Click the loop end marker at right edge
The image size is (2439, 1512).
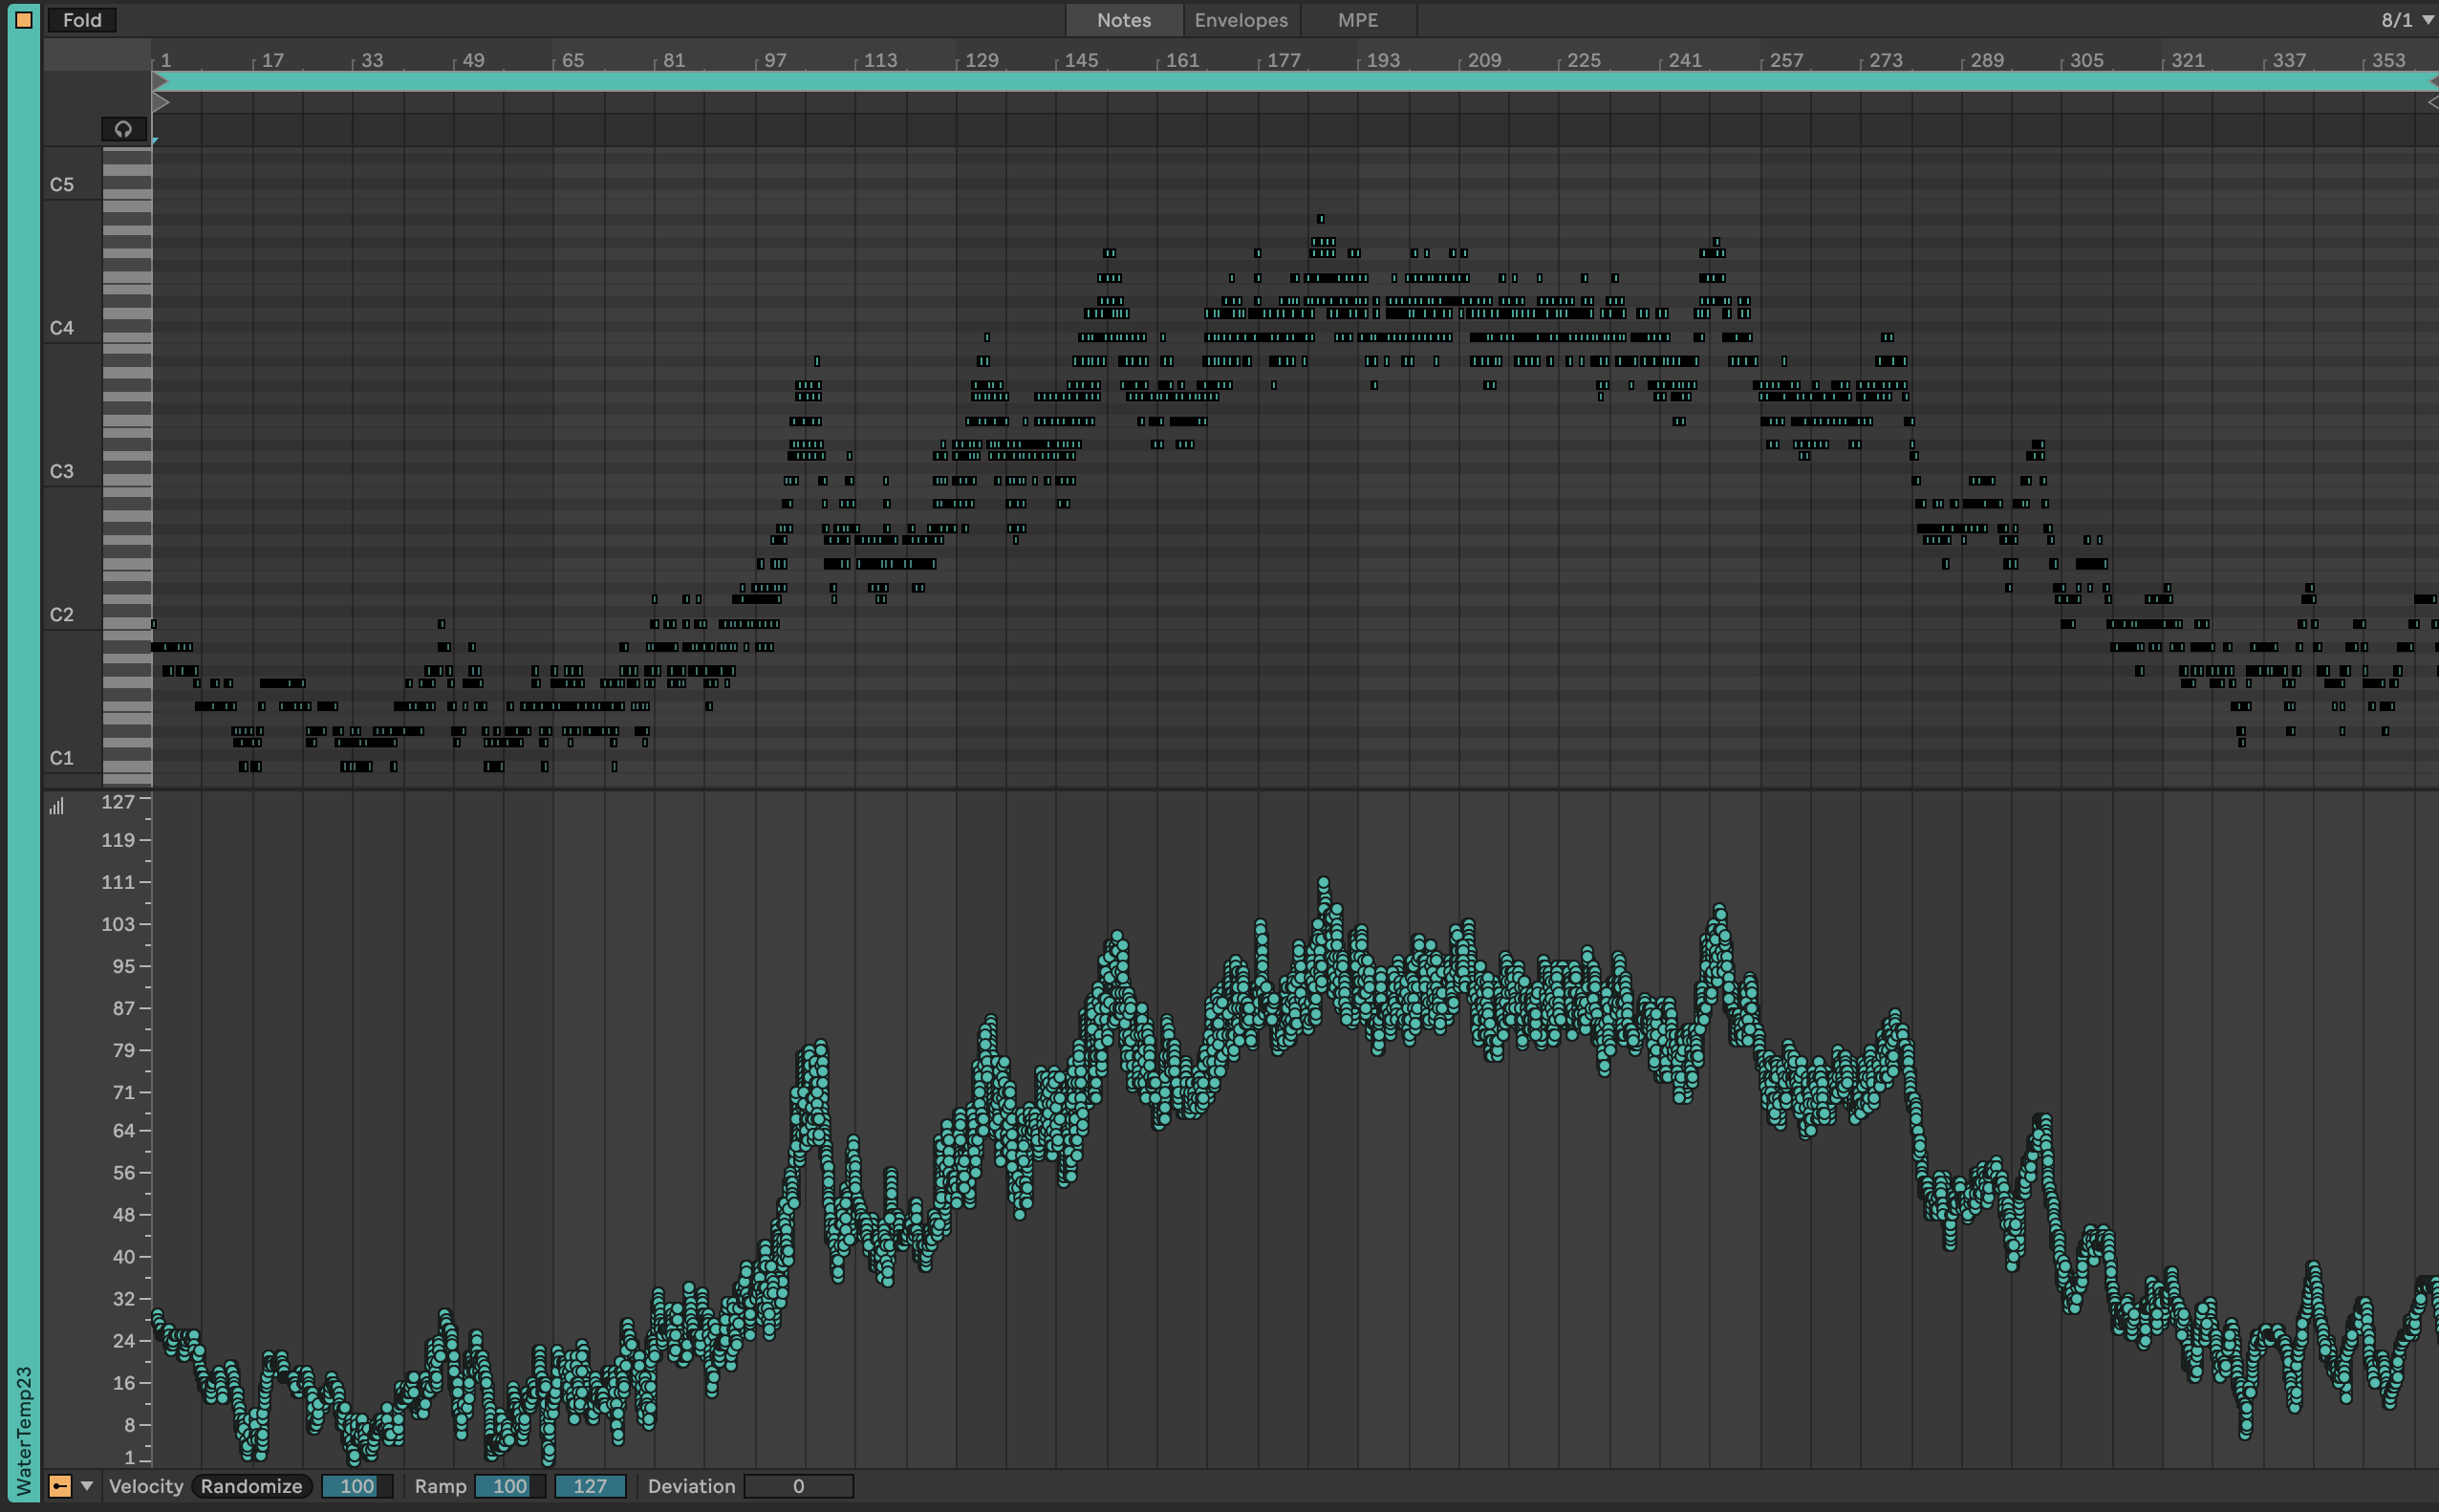point(2432,81)
